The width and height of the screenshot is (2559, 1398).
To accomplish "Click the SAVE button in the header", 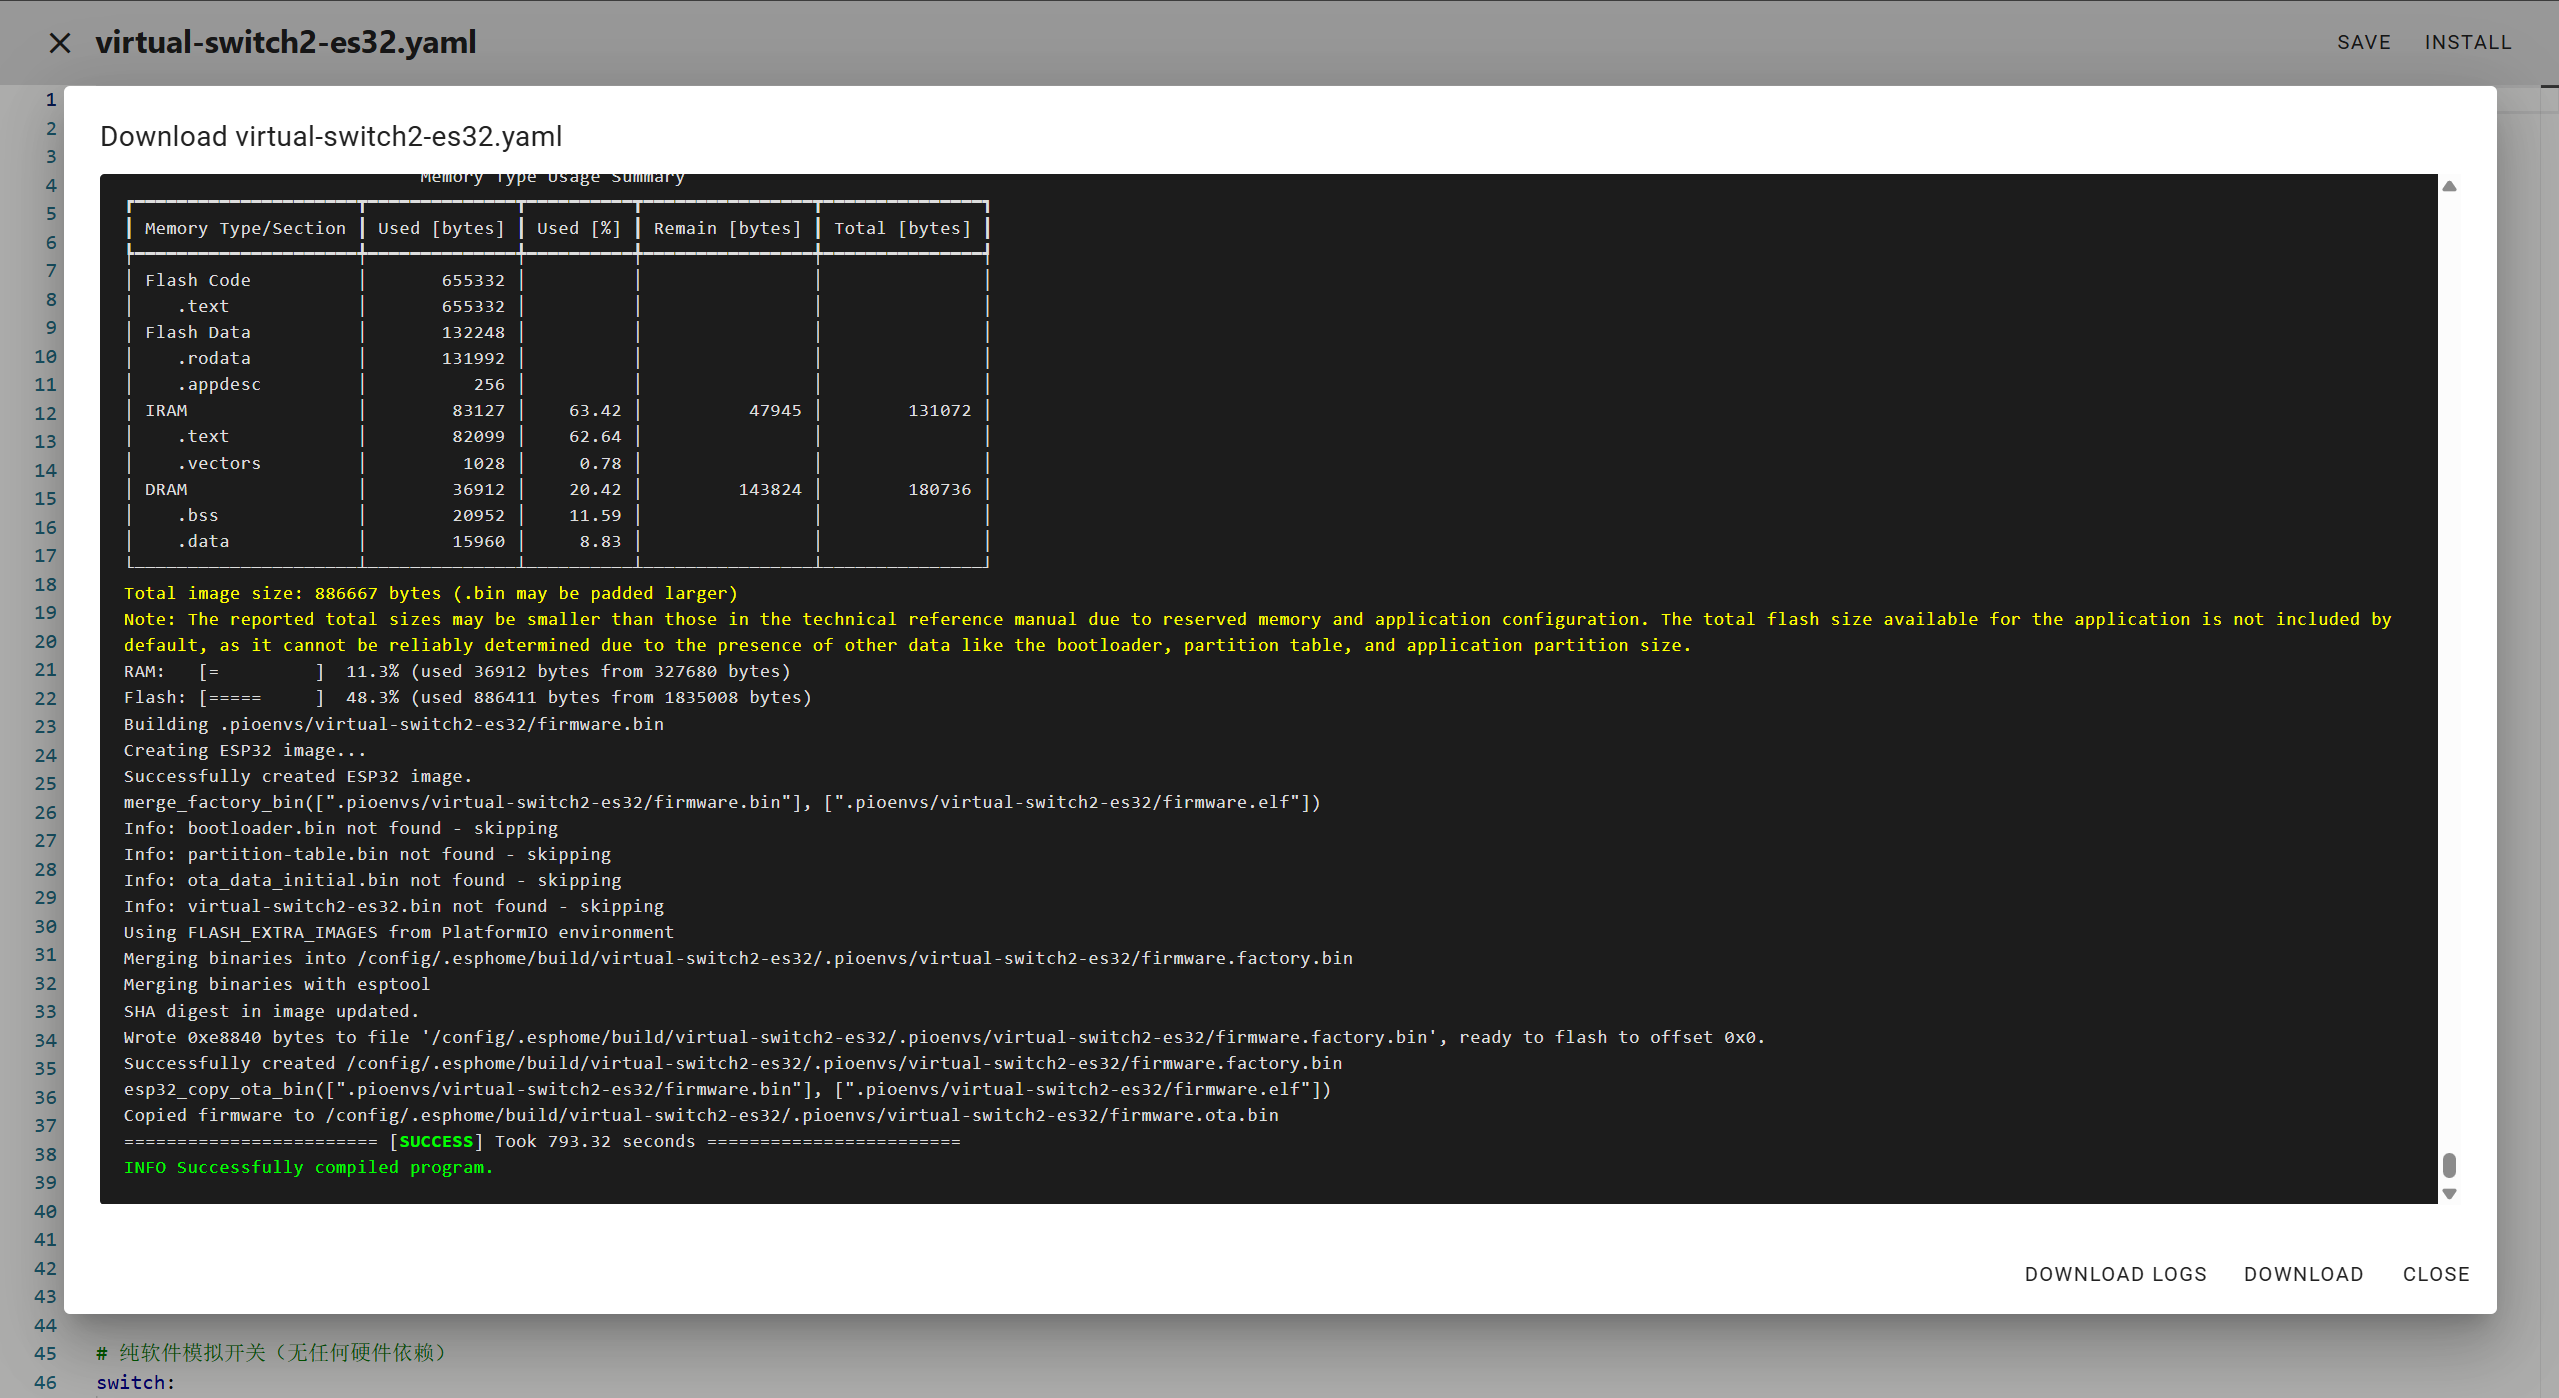I will tap(2363, 43).
